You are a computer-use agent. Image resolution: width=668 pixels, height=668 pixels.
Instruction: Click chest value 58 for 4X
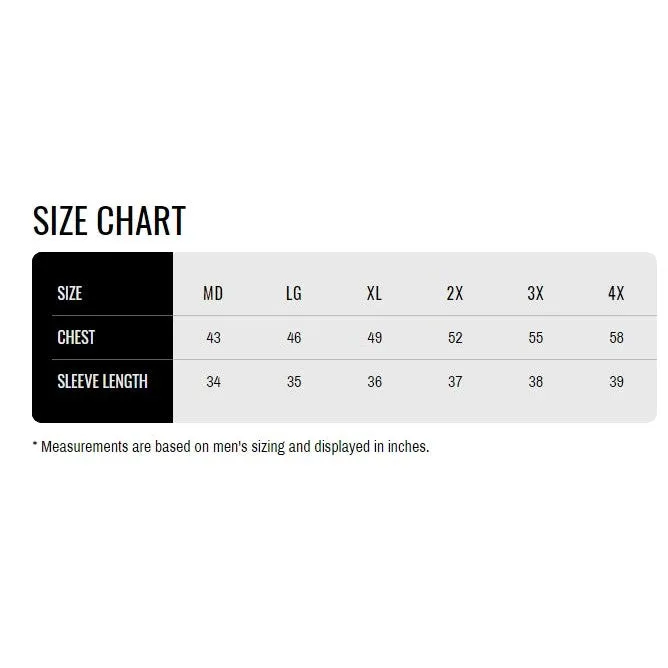pos(616,337)
